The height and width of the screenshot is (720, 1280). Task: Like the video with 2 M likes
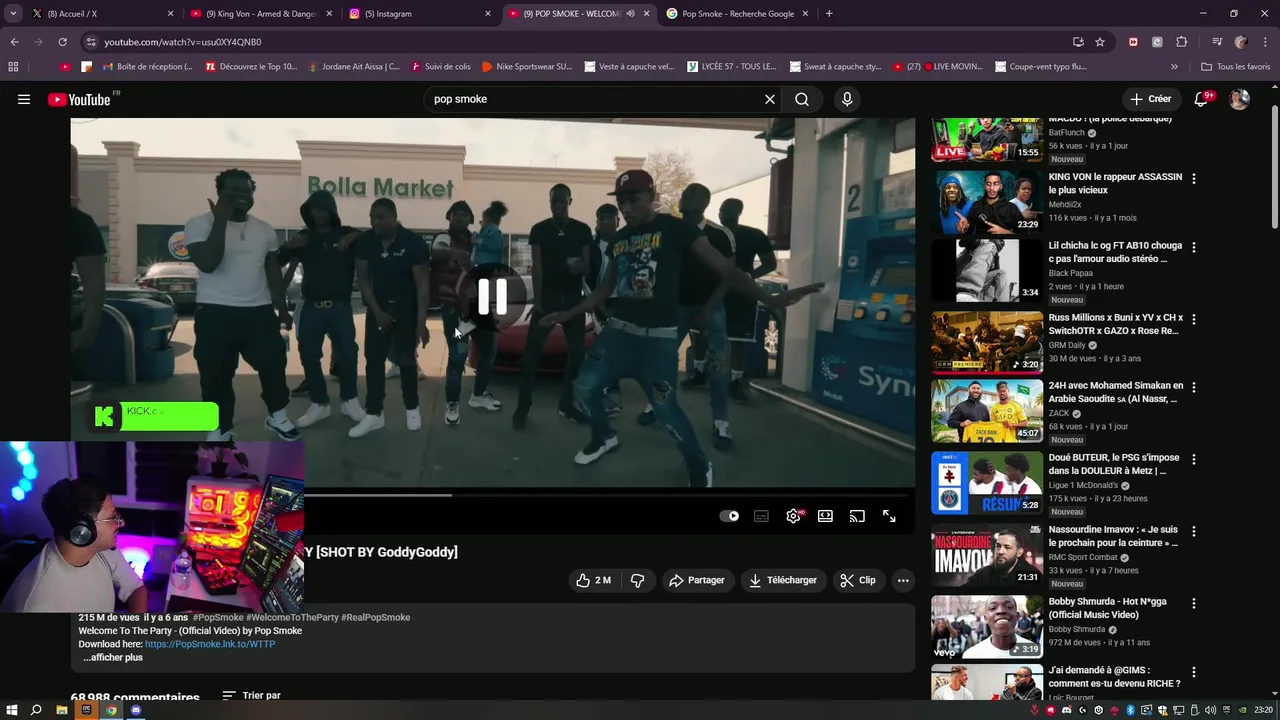(593, 580)
